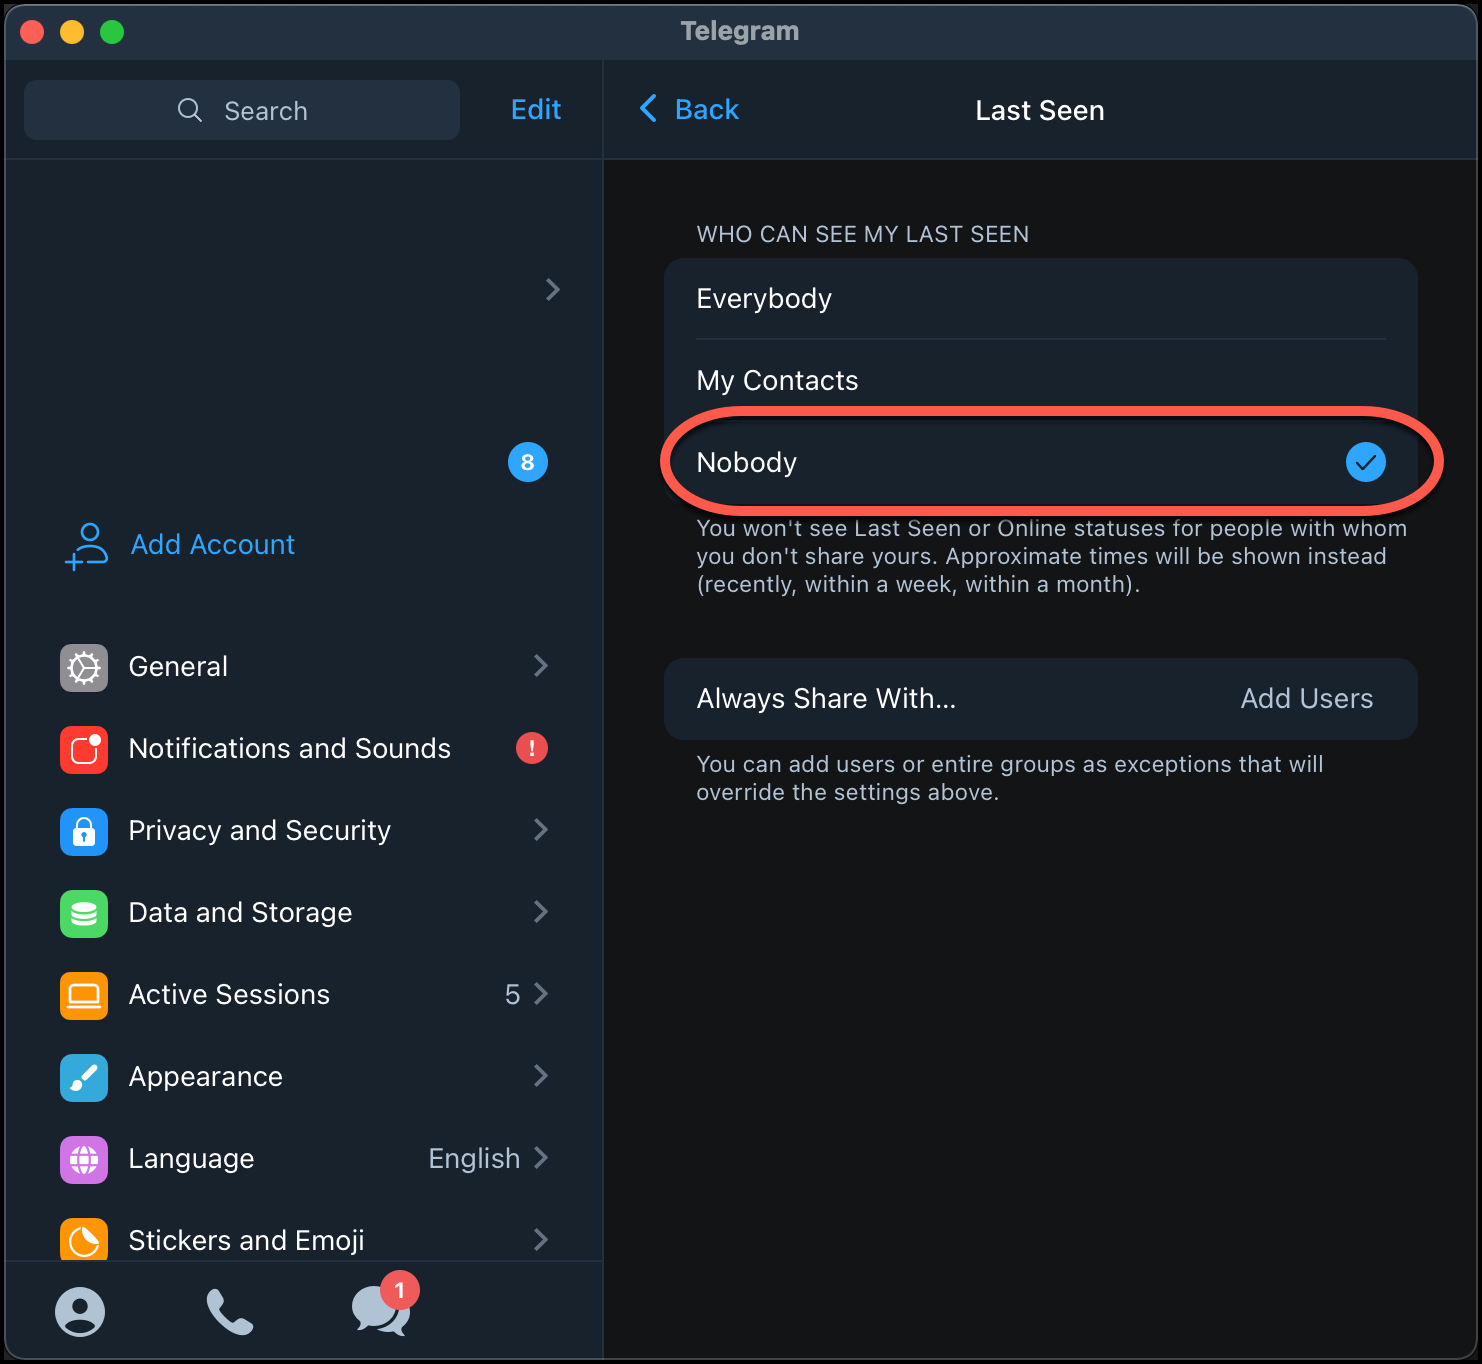Click the blue lock Privacy and Security icon
Image resolution: width=1482 pixels, height=1364 pixels.
pos(84,831)
